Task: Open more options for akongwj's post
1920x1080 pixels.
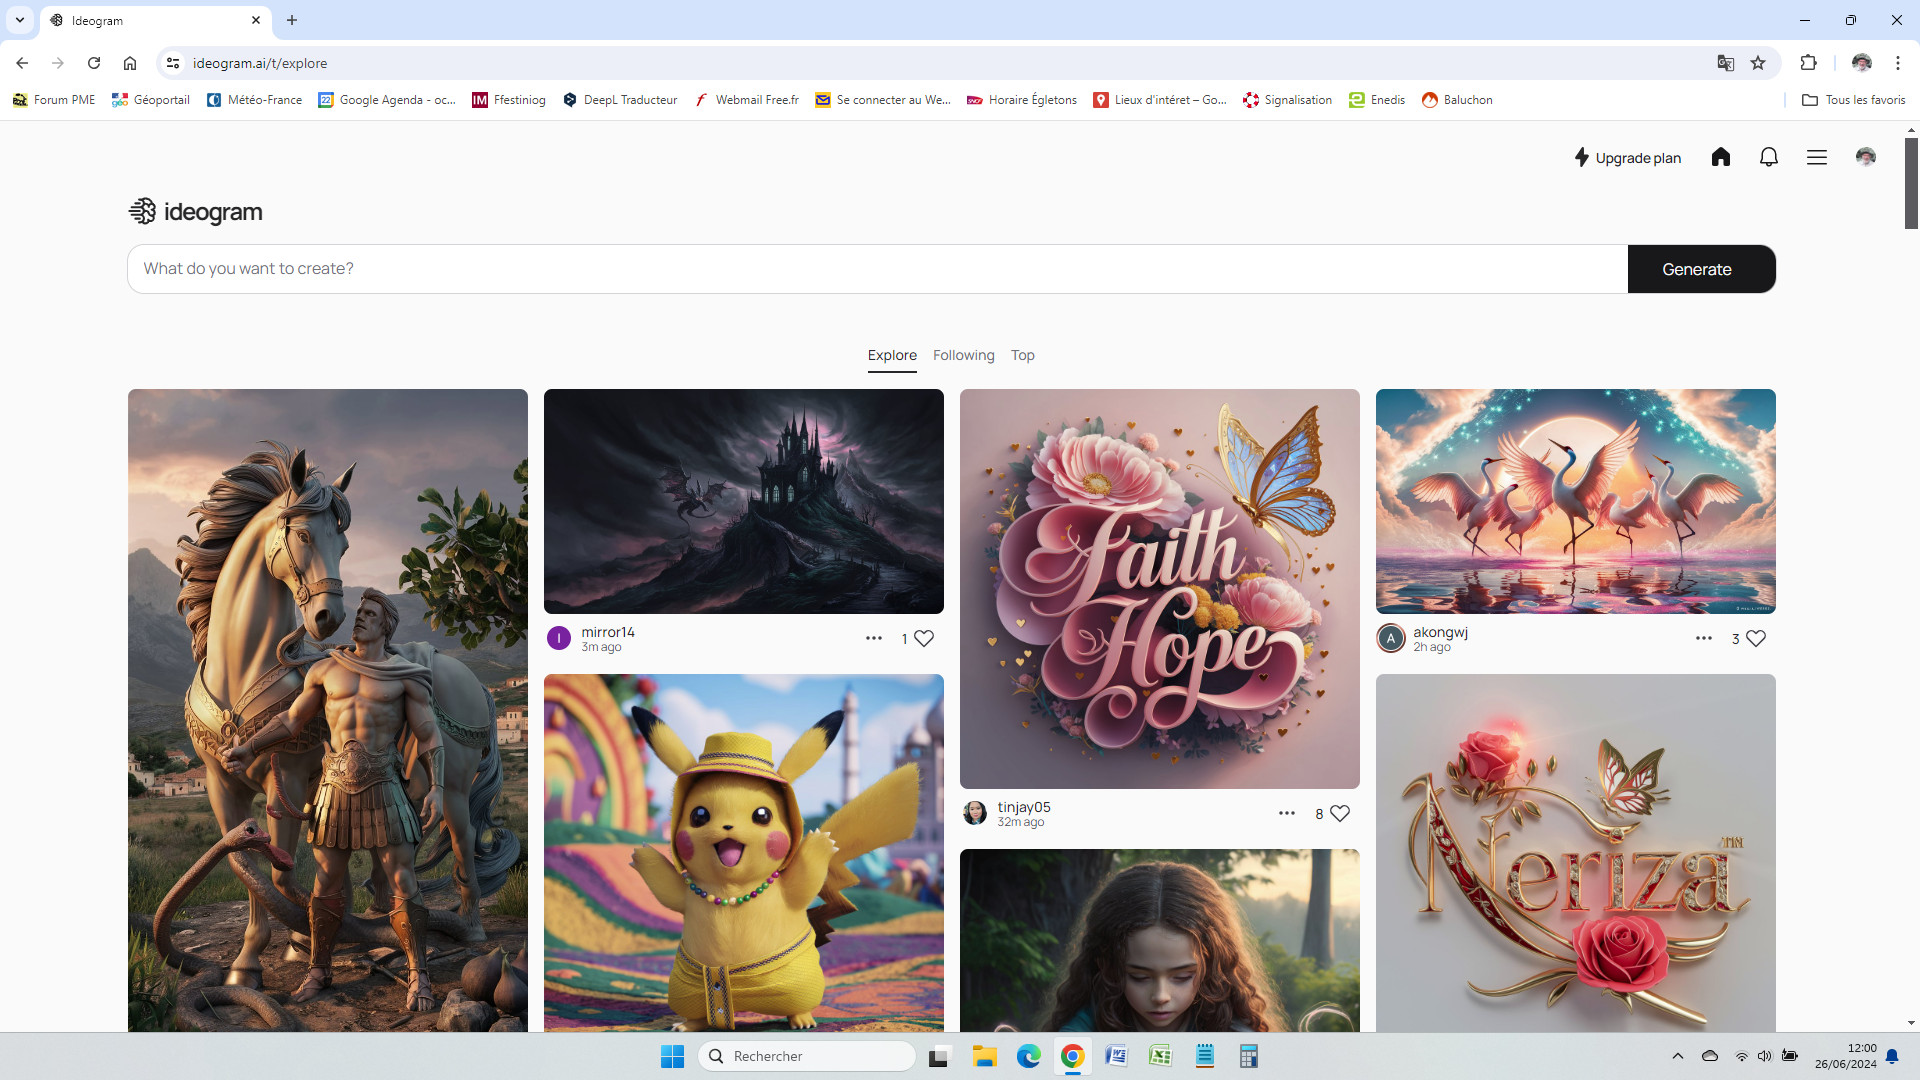Action: tap(1704, 638)
